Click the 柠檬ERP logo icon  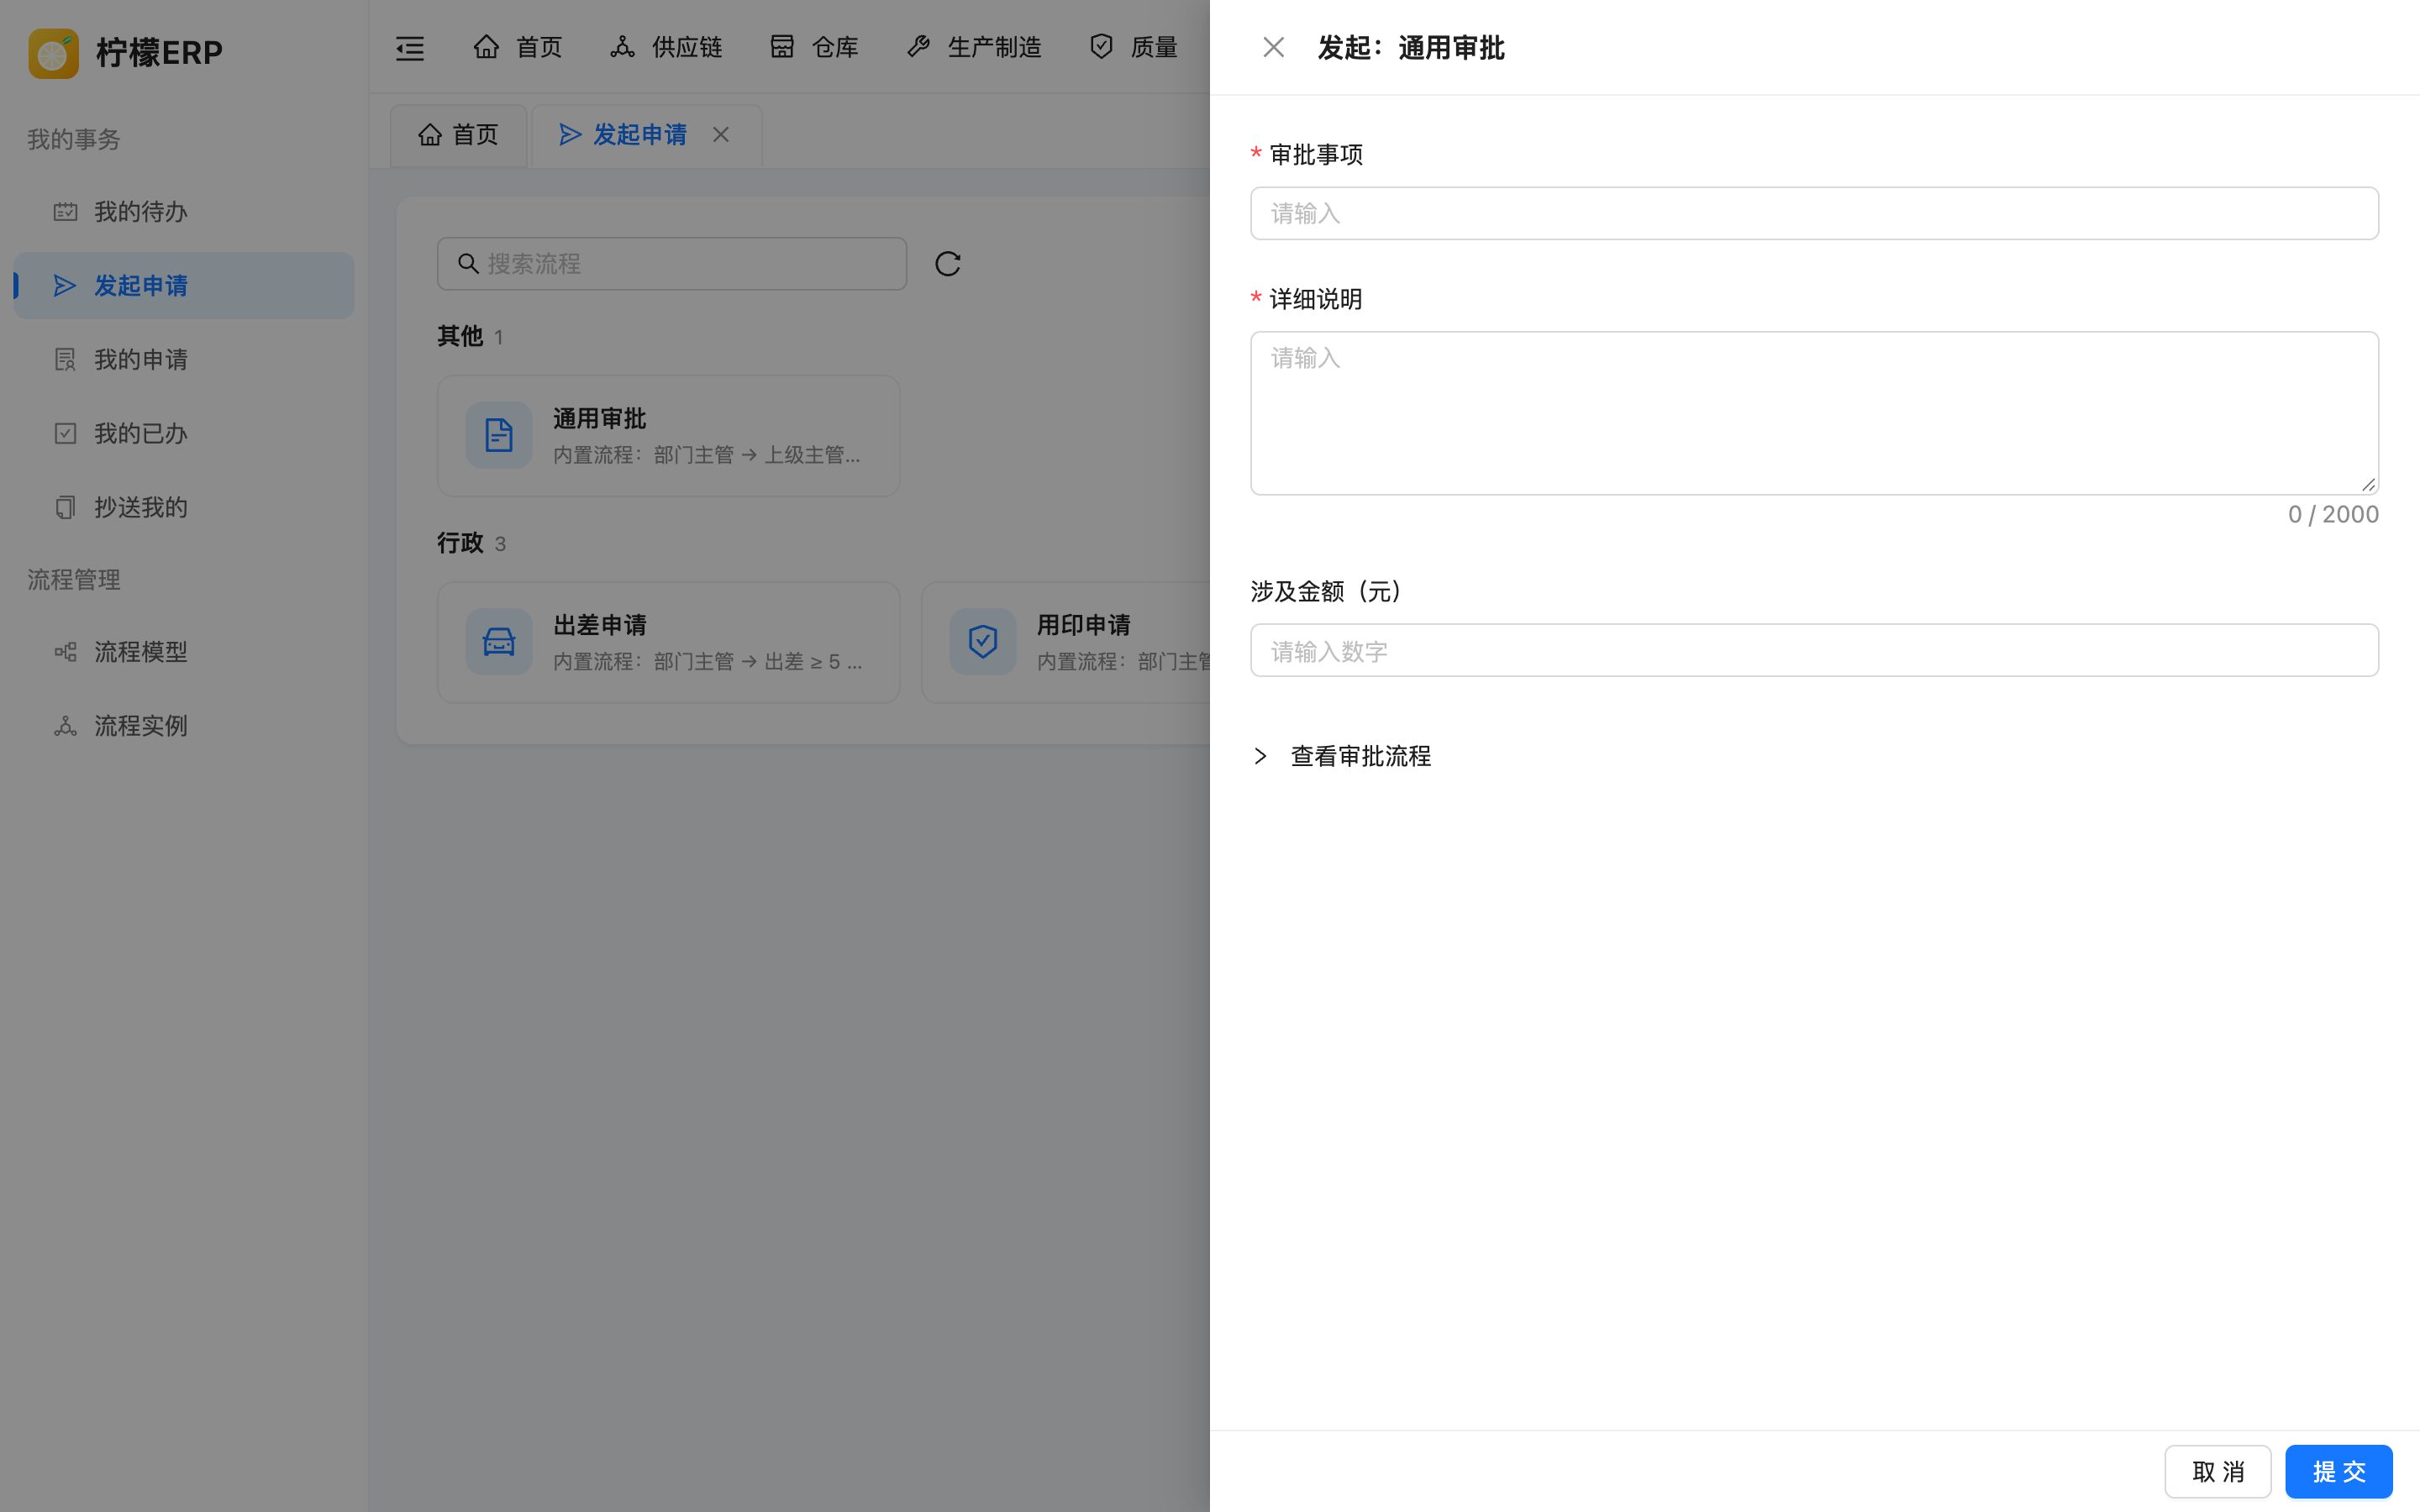53,53
